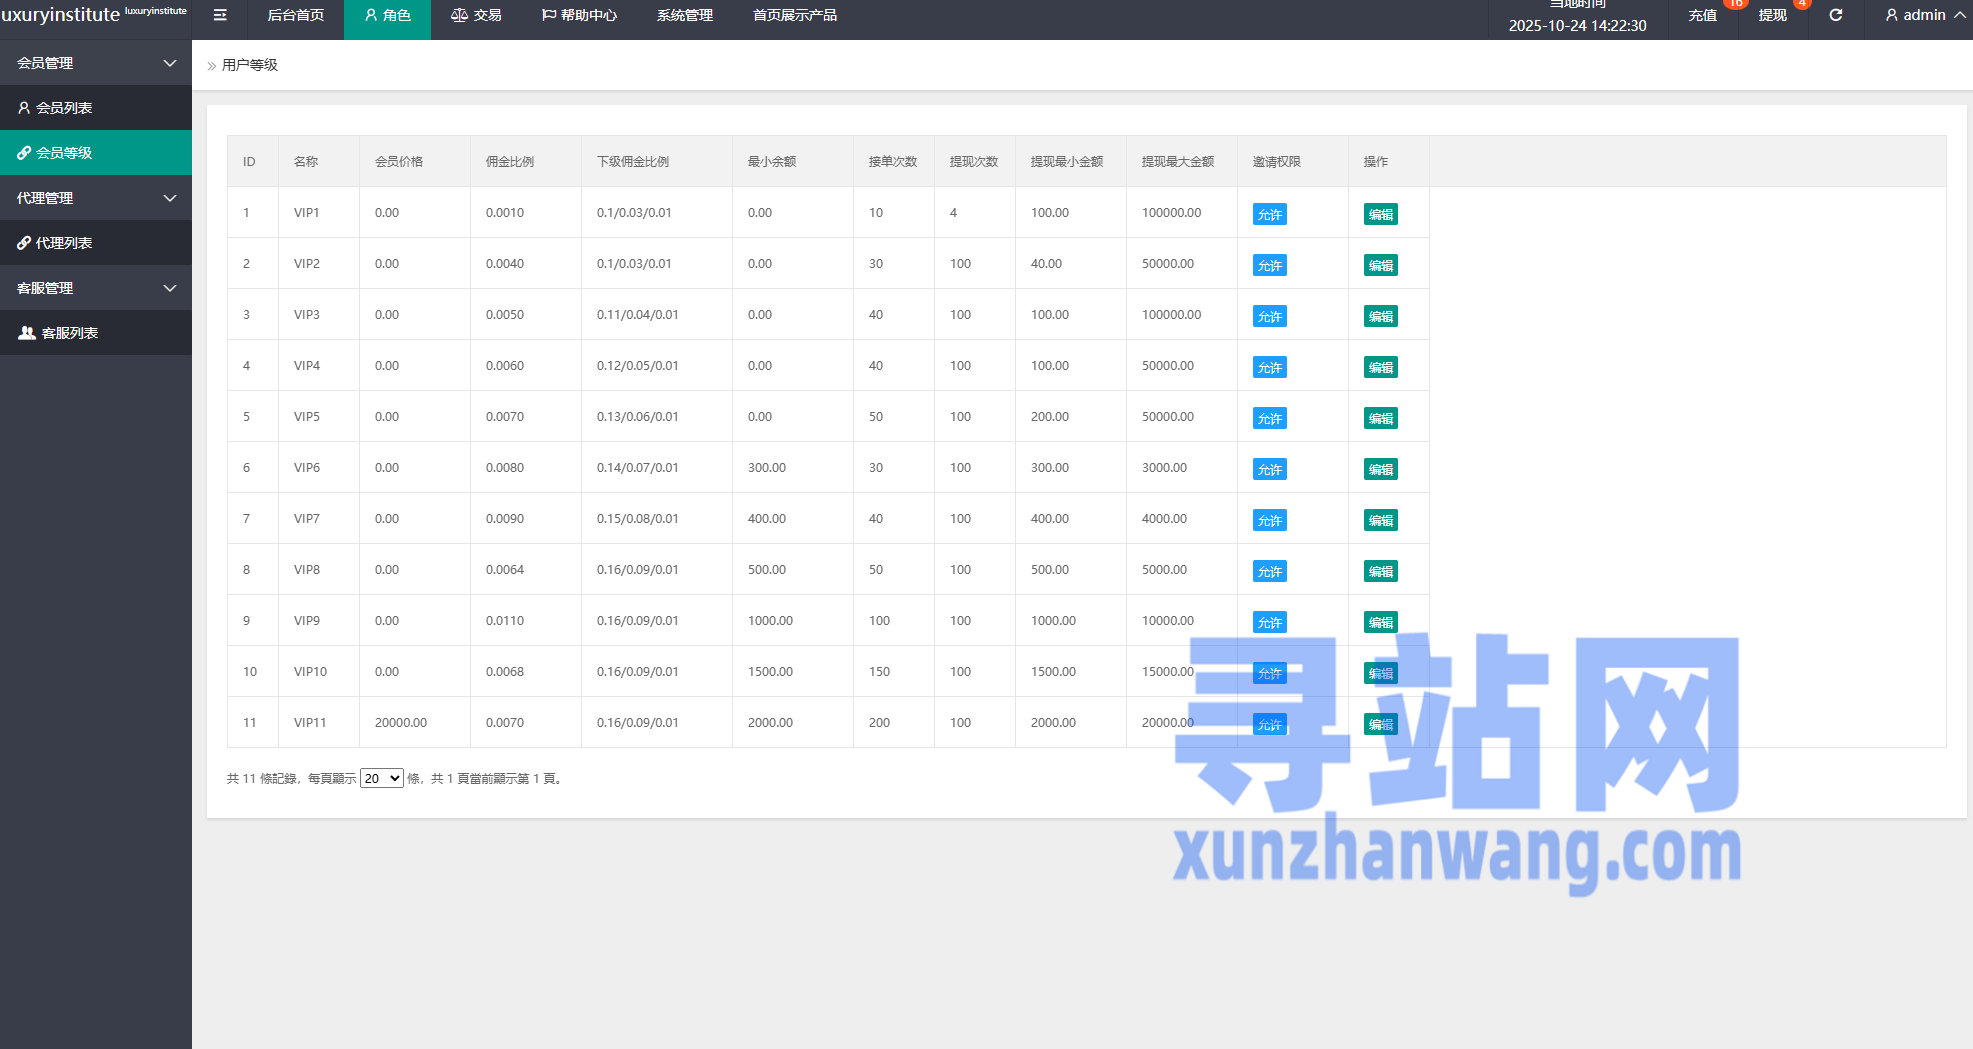Image resolution: width=1973 pixels, height=1049 pixels.
Task: Open the 首页展示产品 top menu
Action: (794, 15)
